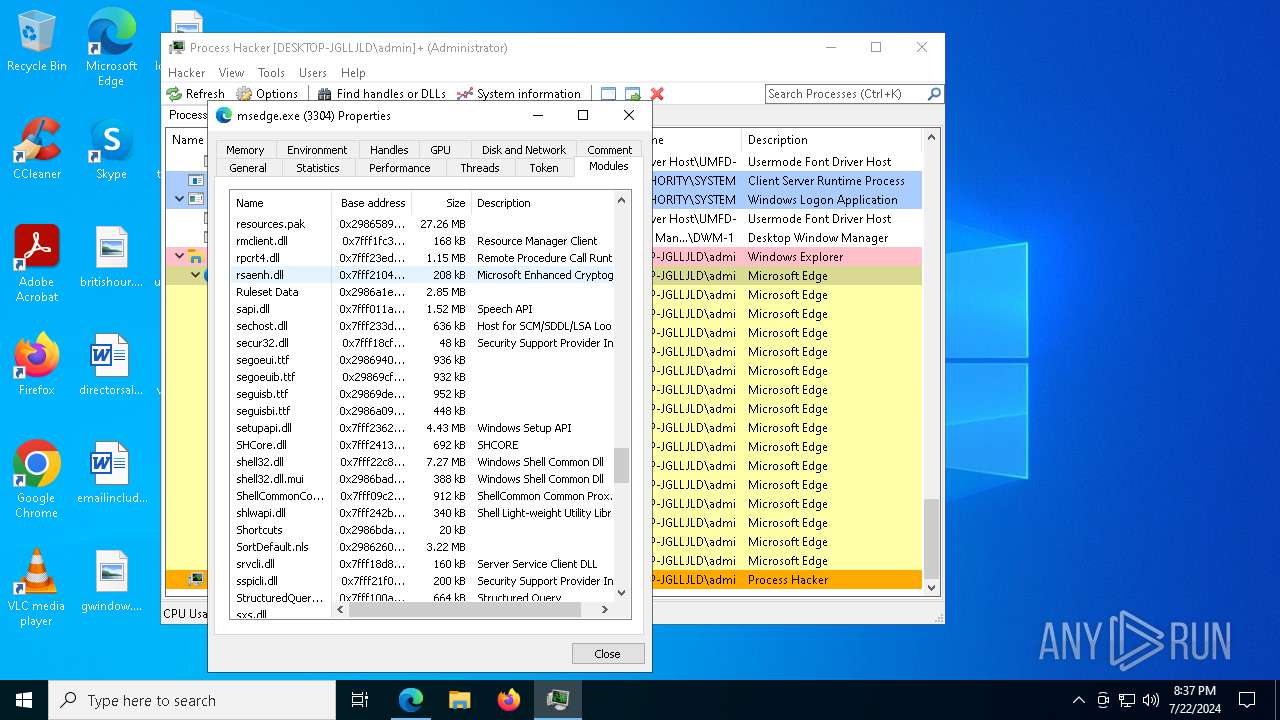Screen dimensions: 1280x720
Task: Open Skype desktop icon
Action: click(x=111, y=150)
